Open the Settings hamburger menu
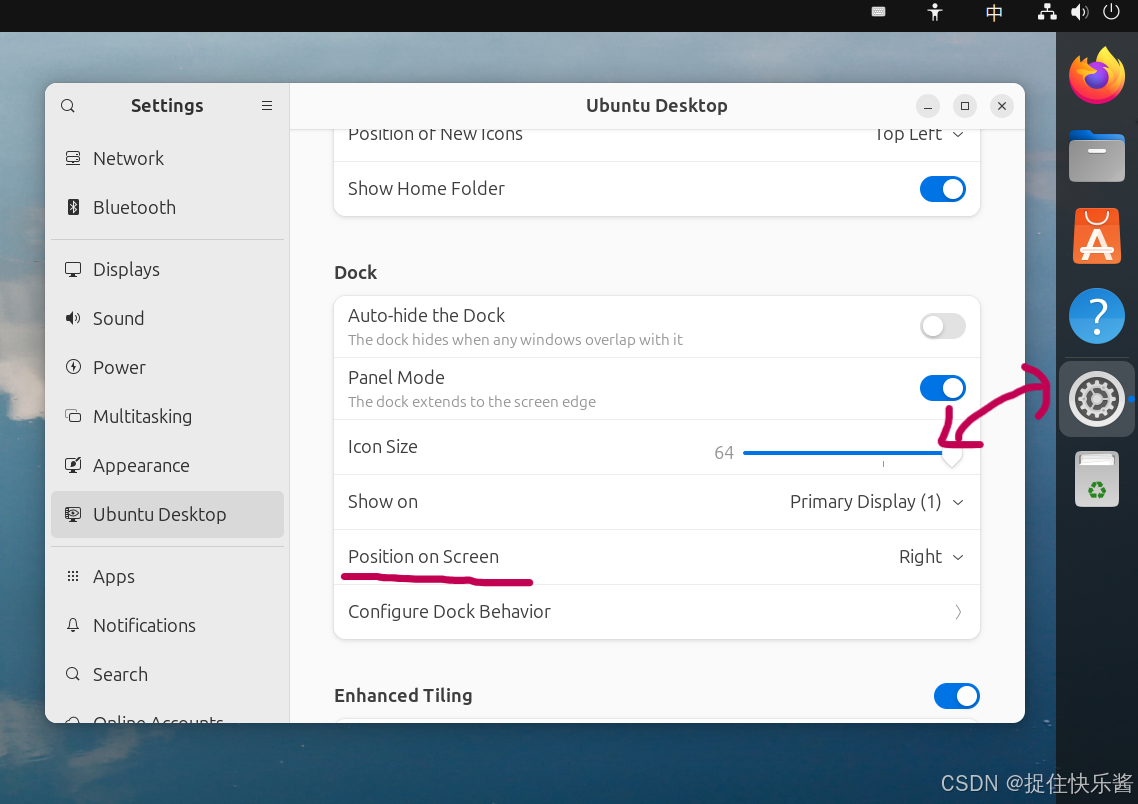The height and width of the screenshot is (804, 1138). pos(267,106)
